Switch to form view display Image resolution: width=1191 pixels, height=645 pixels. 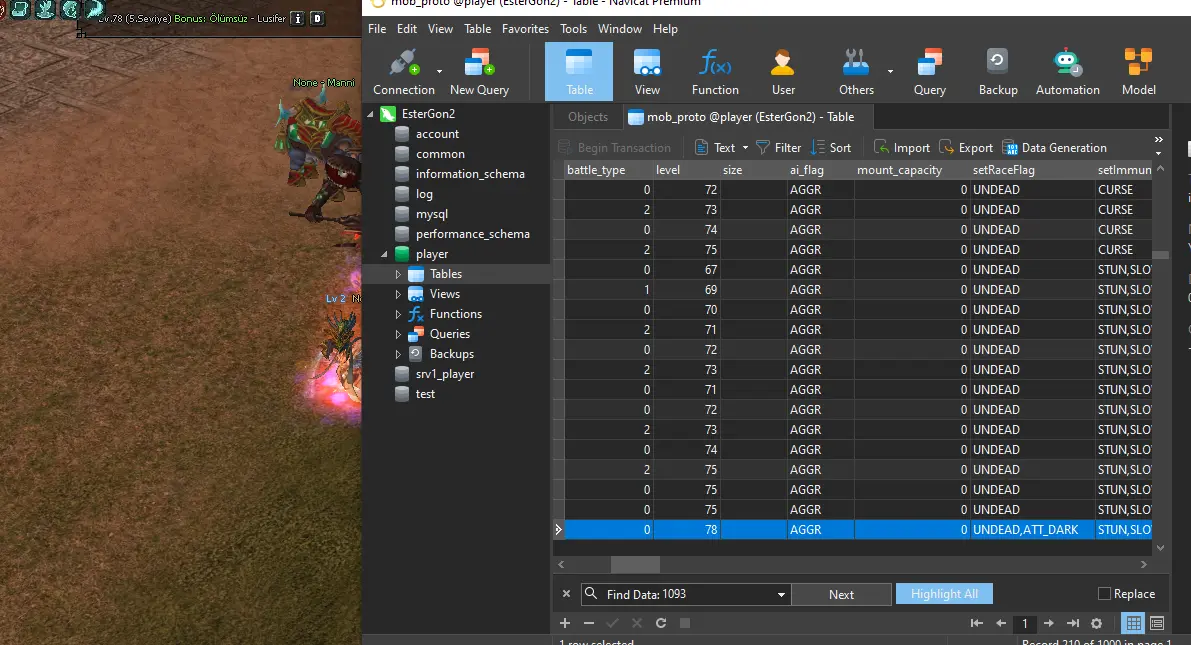(1157, 623)
